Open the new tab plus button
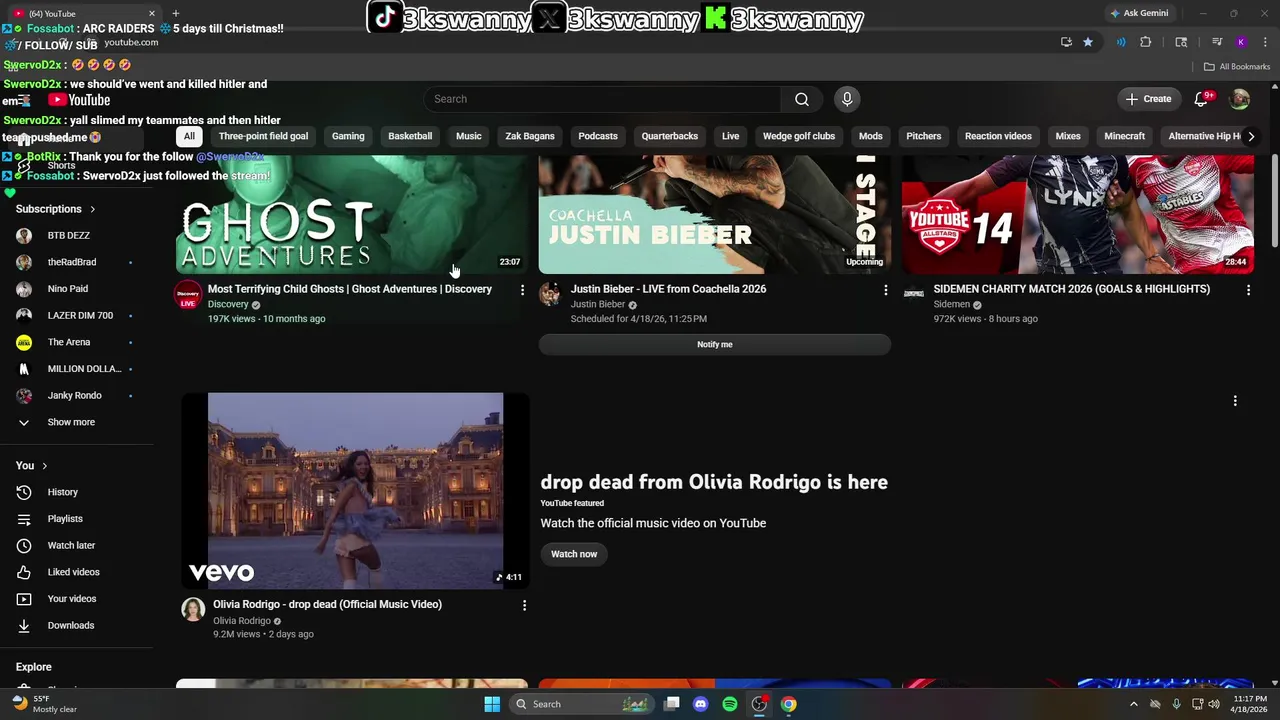This screenshot has width=1280, height=720. point(175,13)
